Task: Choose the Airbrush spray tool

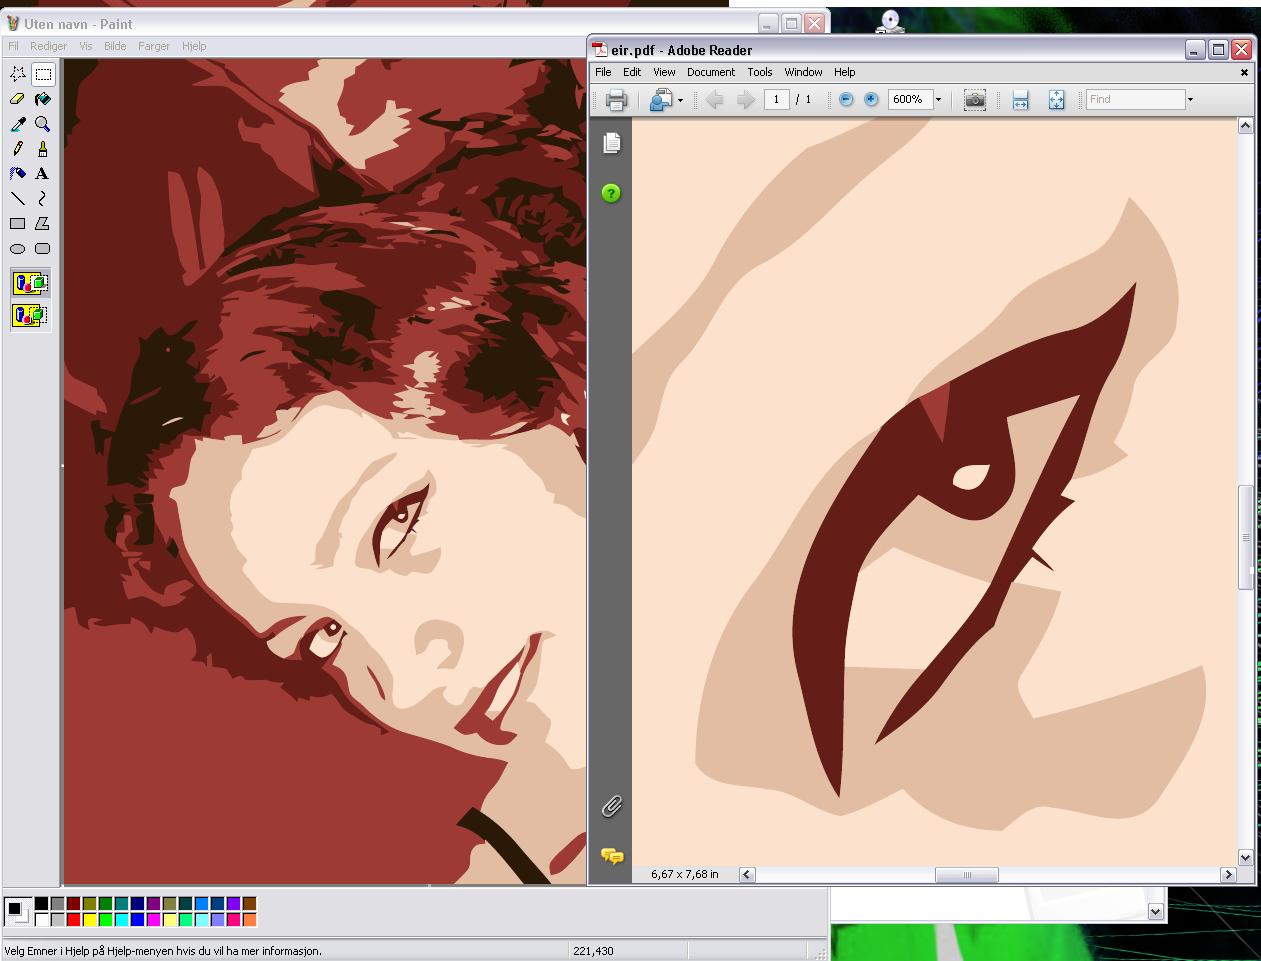Action: 18,174
